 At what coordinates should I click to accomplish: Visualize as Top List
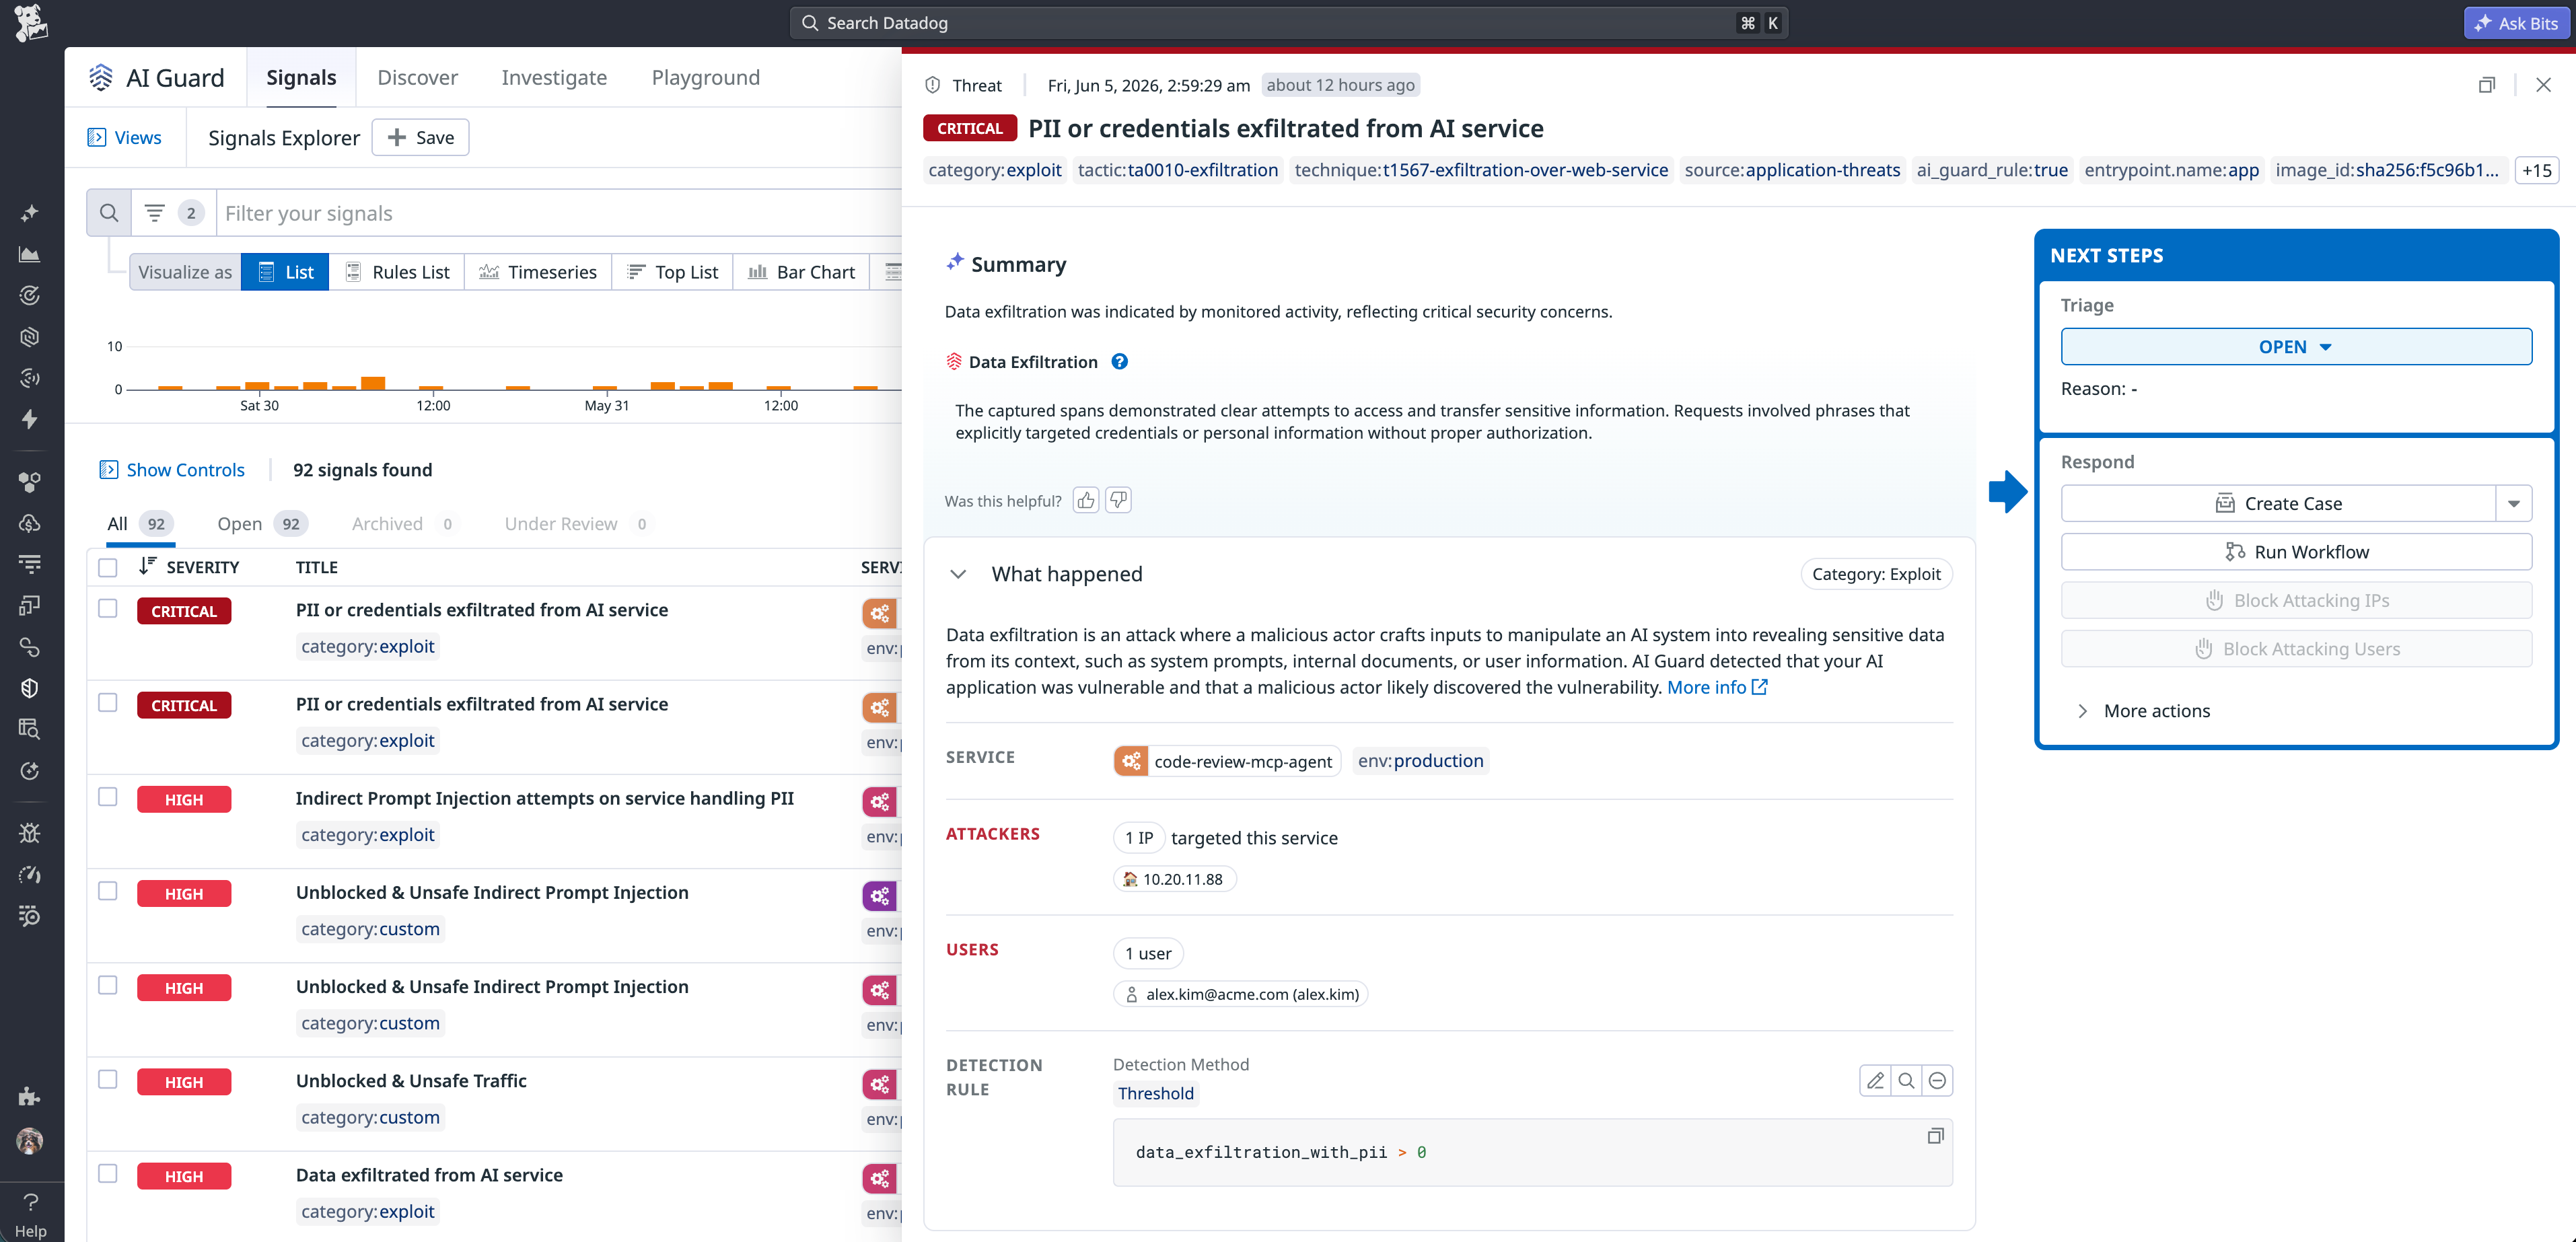point(672,272)
